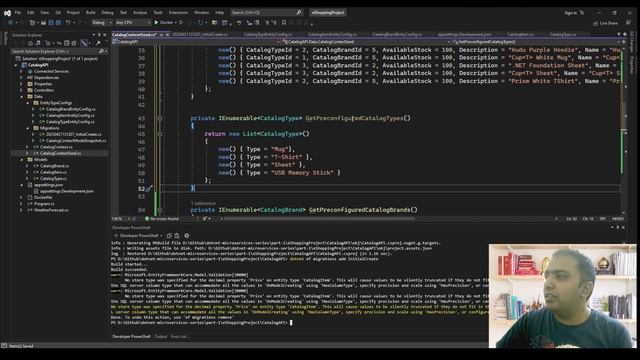Click the quick actions screwdriver icon on line 52
Screen dimensions: 640x360
pos(149,189)
